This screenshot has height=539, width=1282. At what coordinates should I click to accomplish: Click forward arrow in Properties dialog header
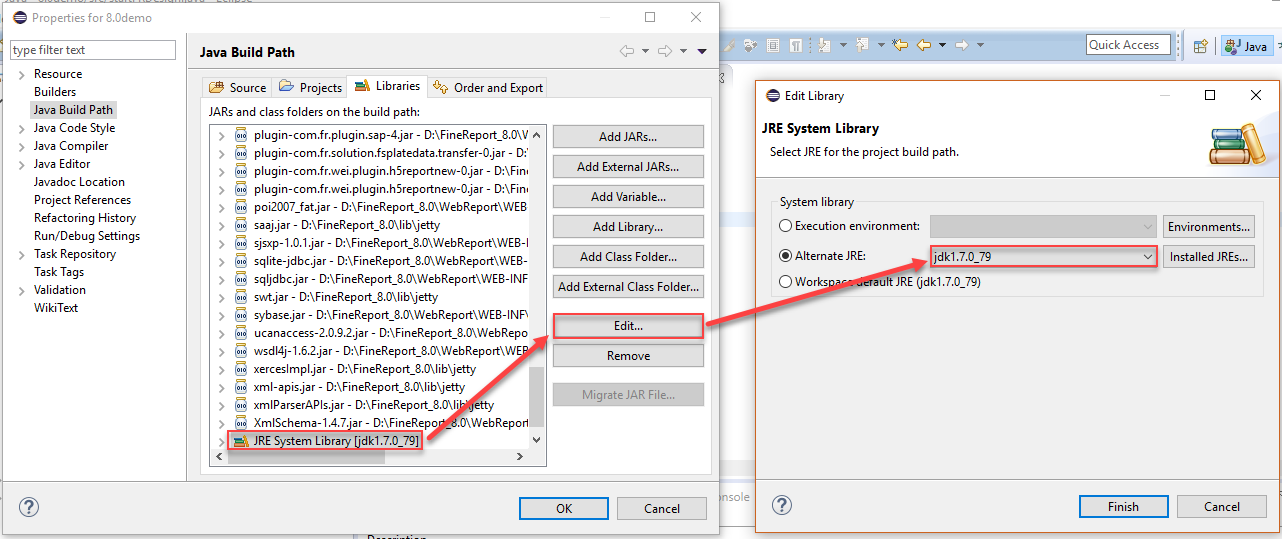(x=665, y=51)
